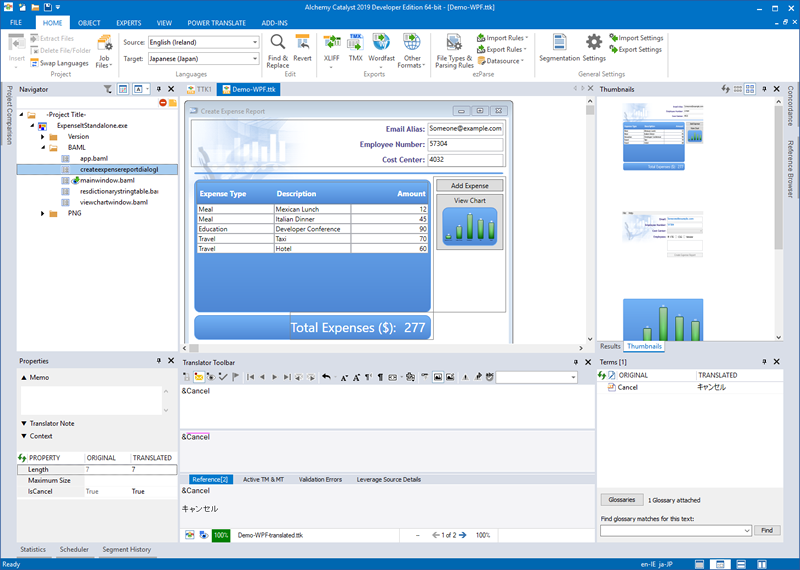800x570 pixels.
Task: Toggle the Navigator table view icon
Action: coord(123,89)
